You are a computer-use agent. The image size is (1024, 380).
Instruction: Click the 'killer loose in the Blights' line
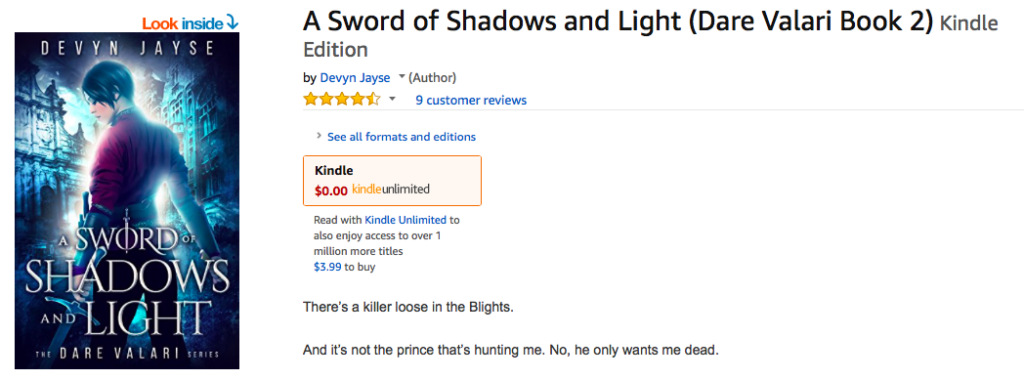pyautogui.click(x=408, y=306)
